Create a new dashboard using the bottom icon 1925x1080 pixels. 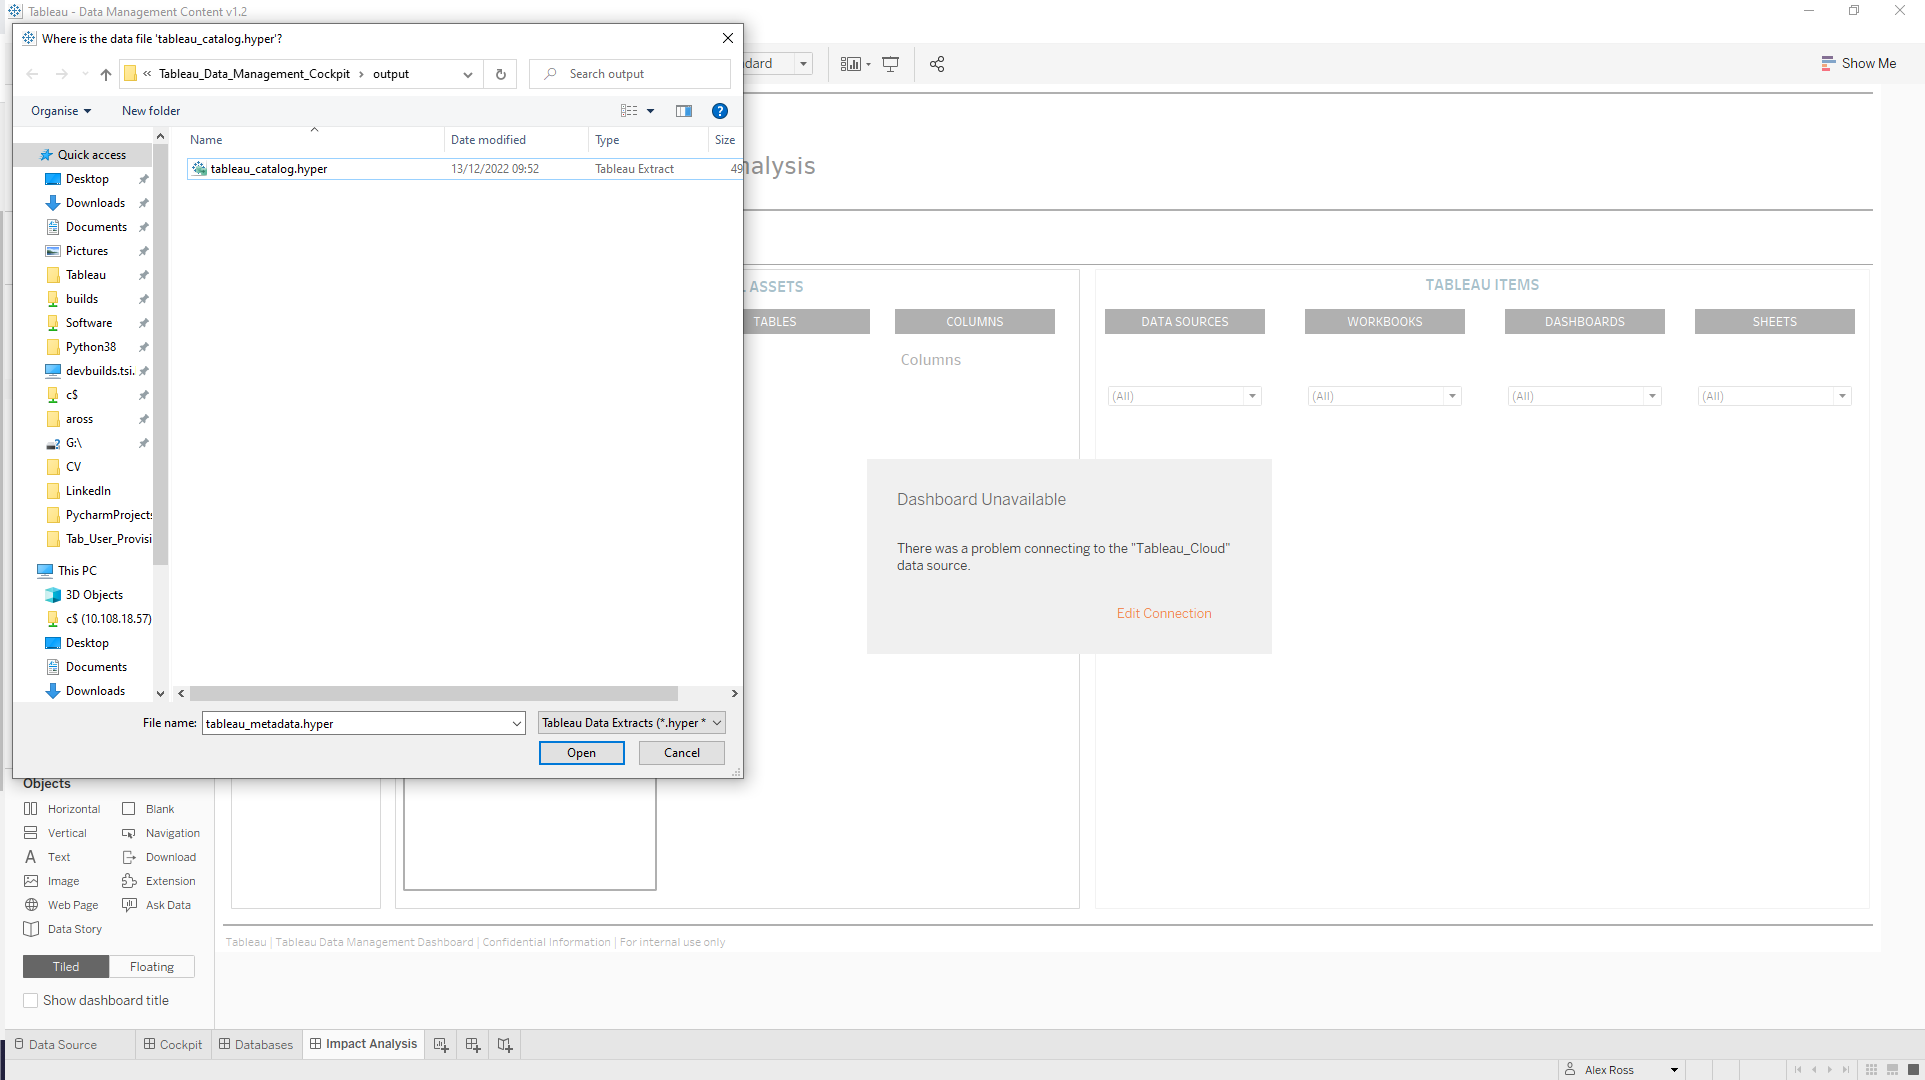472,1044
